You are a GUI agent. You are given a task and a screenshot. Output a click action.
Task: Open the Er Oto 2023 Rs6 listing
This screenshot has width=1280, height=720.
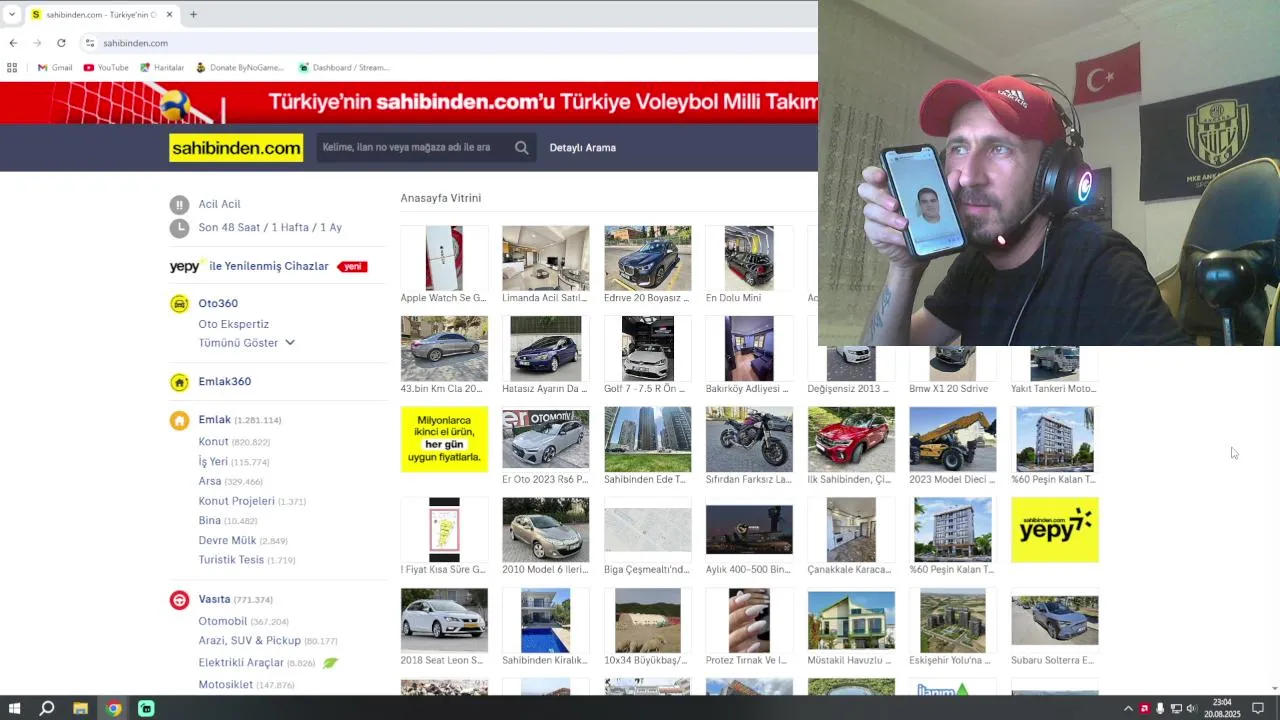pos(545,446)
